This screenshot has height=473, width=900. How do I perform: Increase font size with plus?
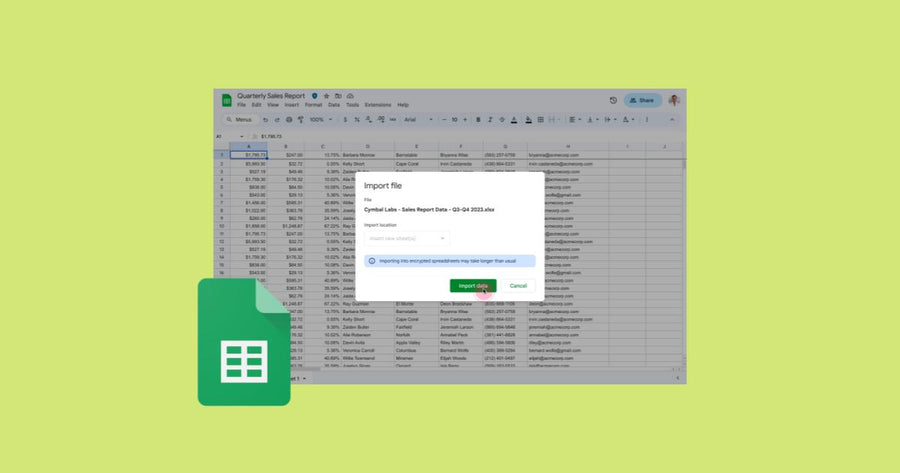coord(465,120)
